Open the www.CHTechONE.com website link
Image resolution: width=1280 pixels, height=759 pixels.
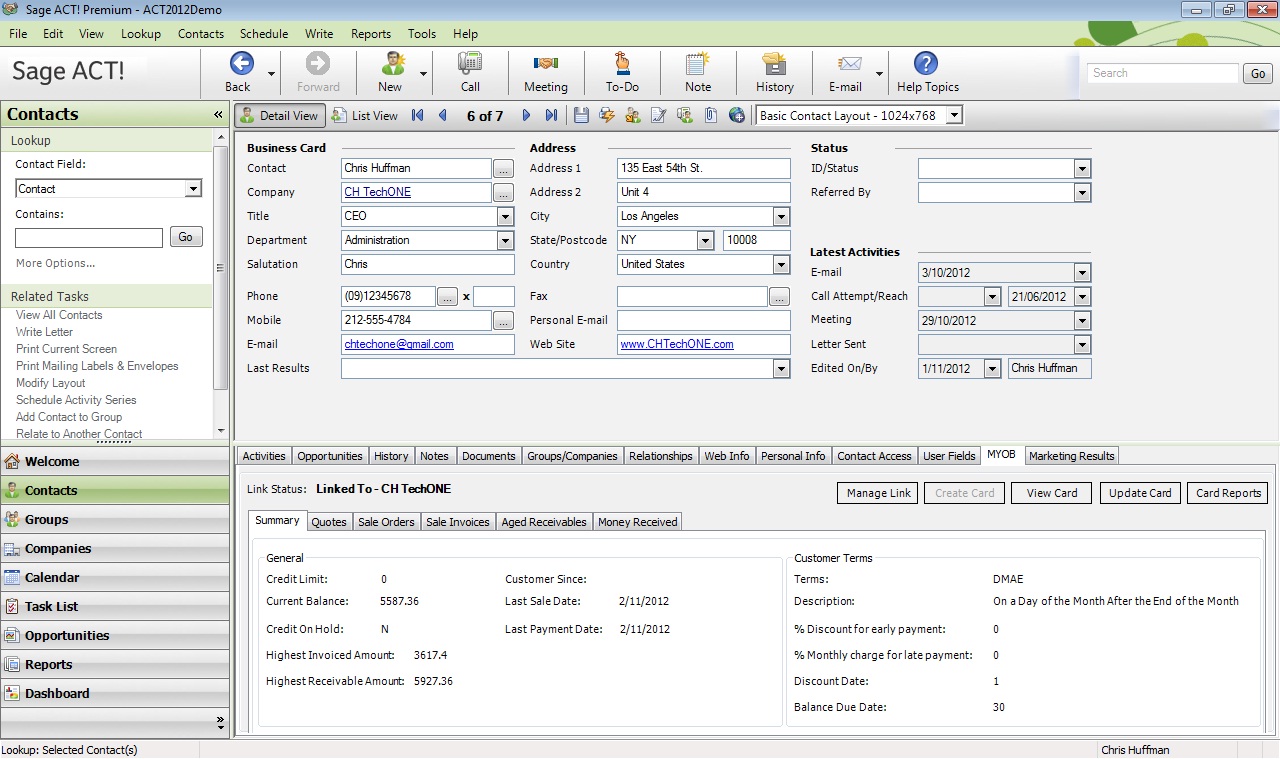[x=677, y=344]
